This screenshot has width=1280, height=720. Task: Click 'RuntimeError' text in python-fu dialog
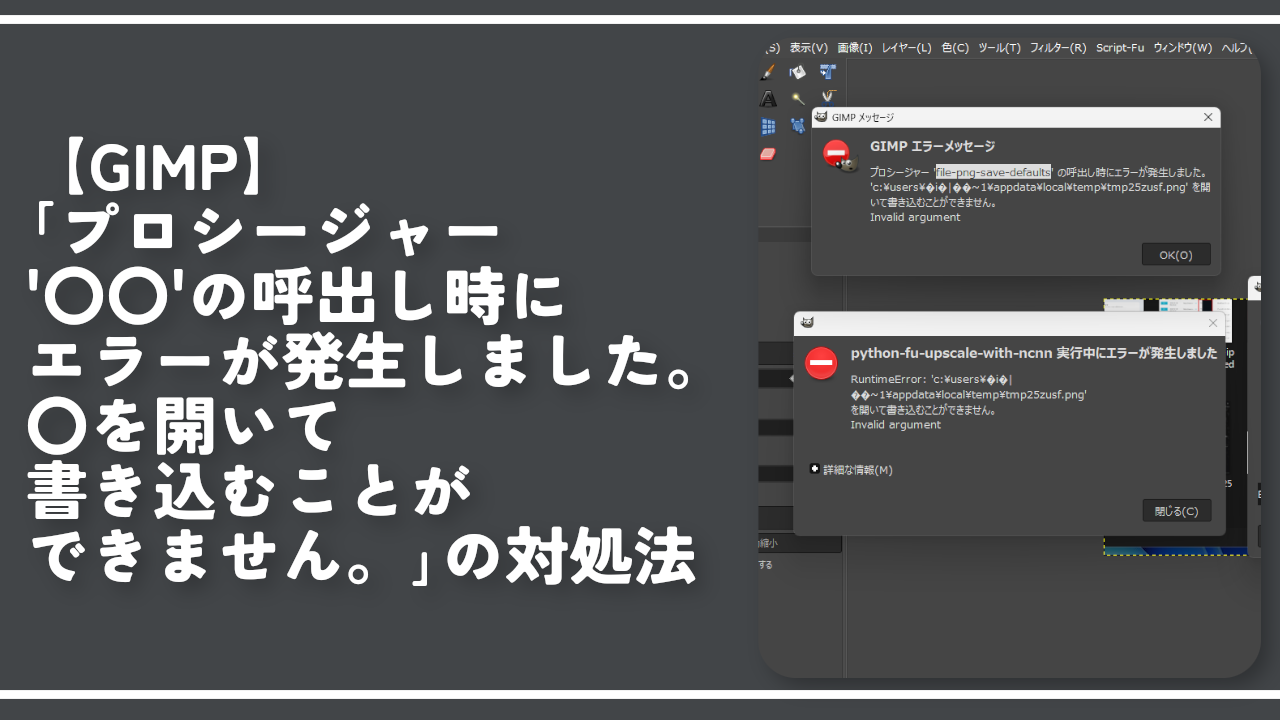pyautogui.click(x=886, y=379)
